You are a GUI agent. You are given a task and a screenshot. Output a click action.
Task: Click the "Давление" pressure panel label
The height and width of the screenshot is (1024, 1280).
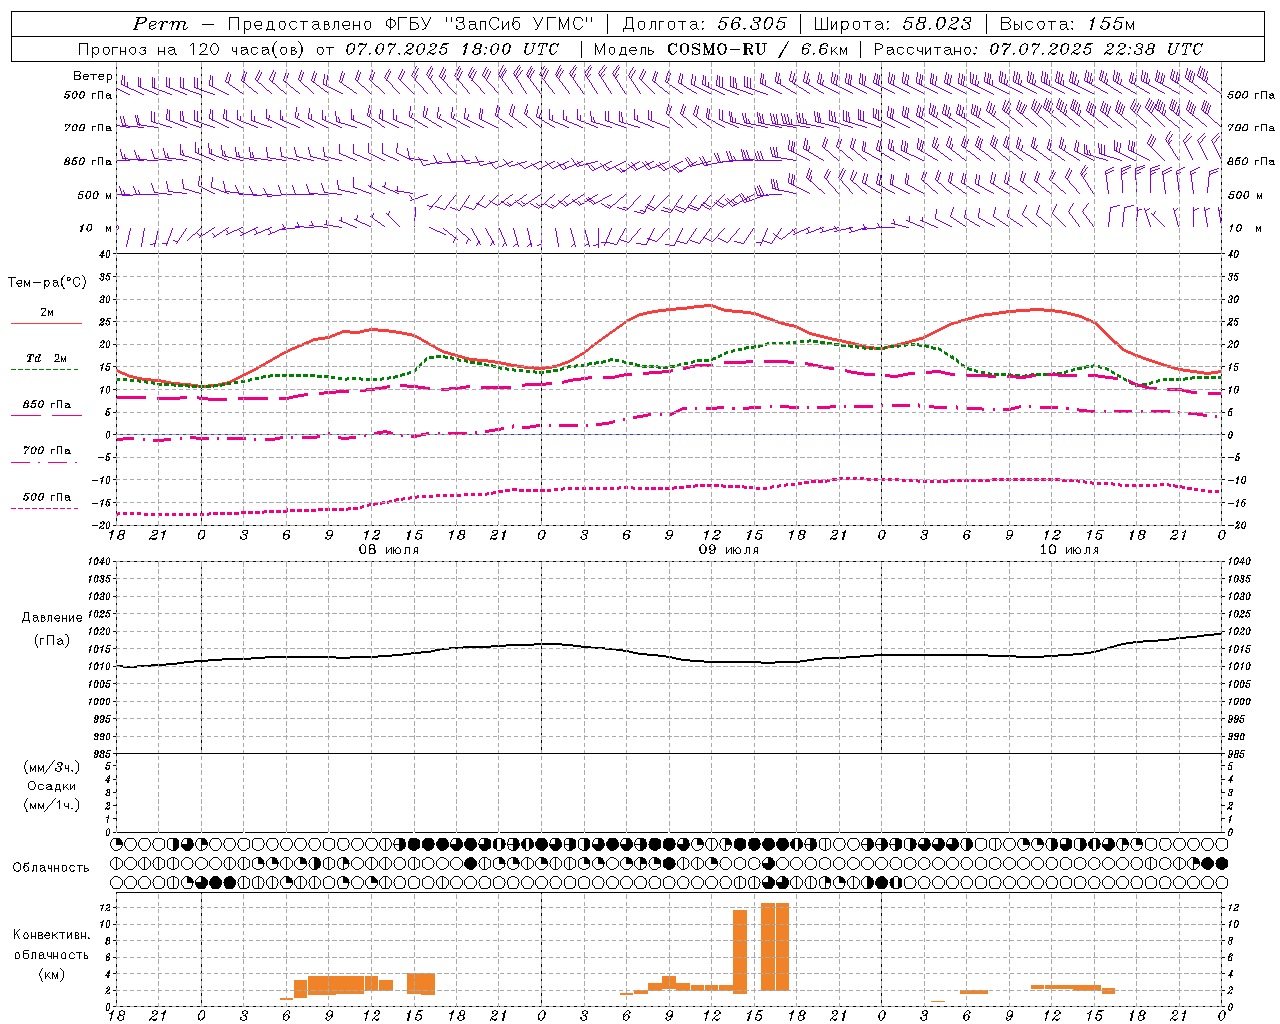click(52, 618)
